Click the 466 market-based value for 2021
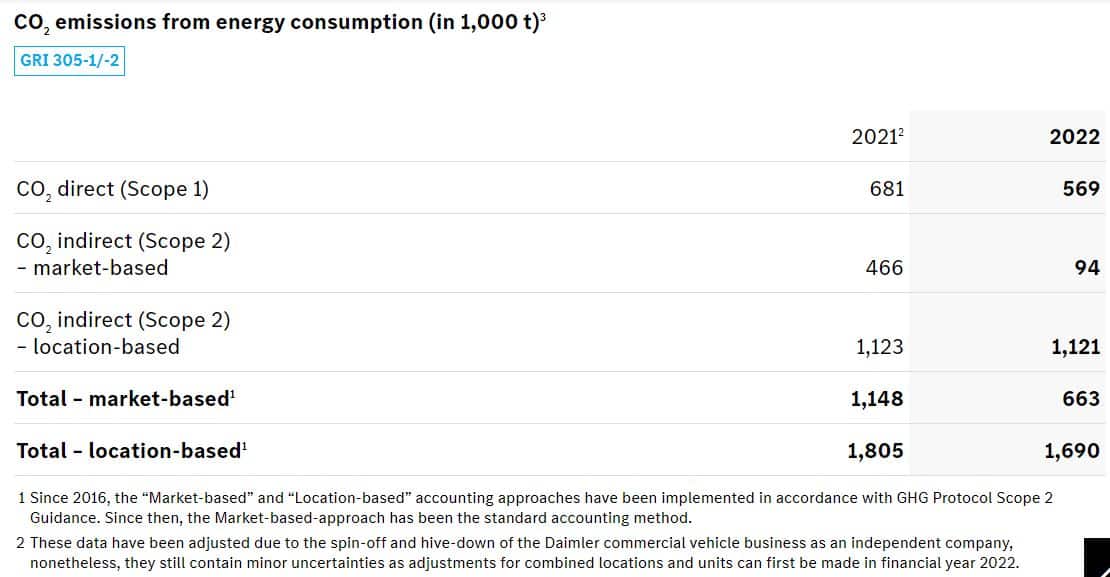Image resolution: width=1110 pixels, height=577 pixels. coord(884,268)
